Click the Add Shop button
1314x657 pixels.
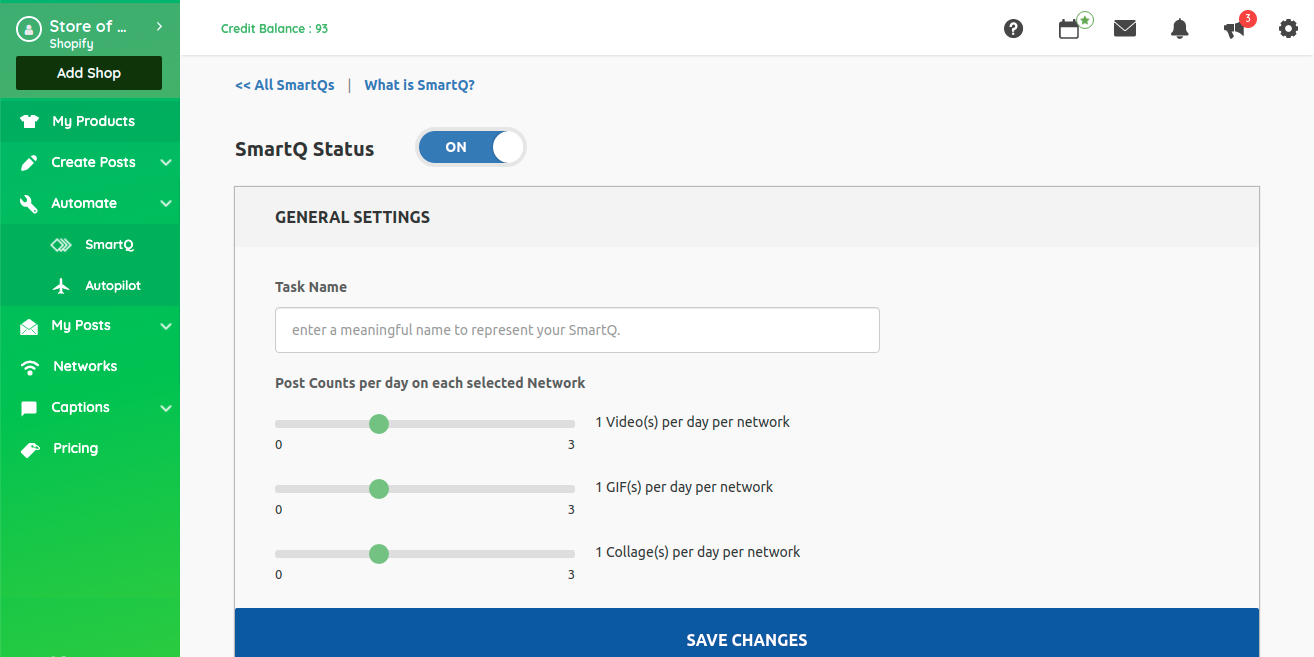pyautogui.click(x=89, y=73)
